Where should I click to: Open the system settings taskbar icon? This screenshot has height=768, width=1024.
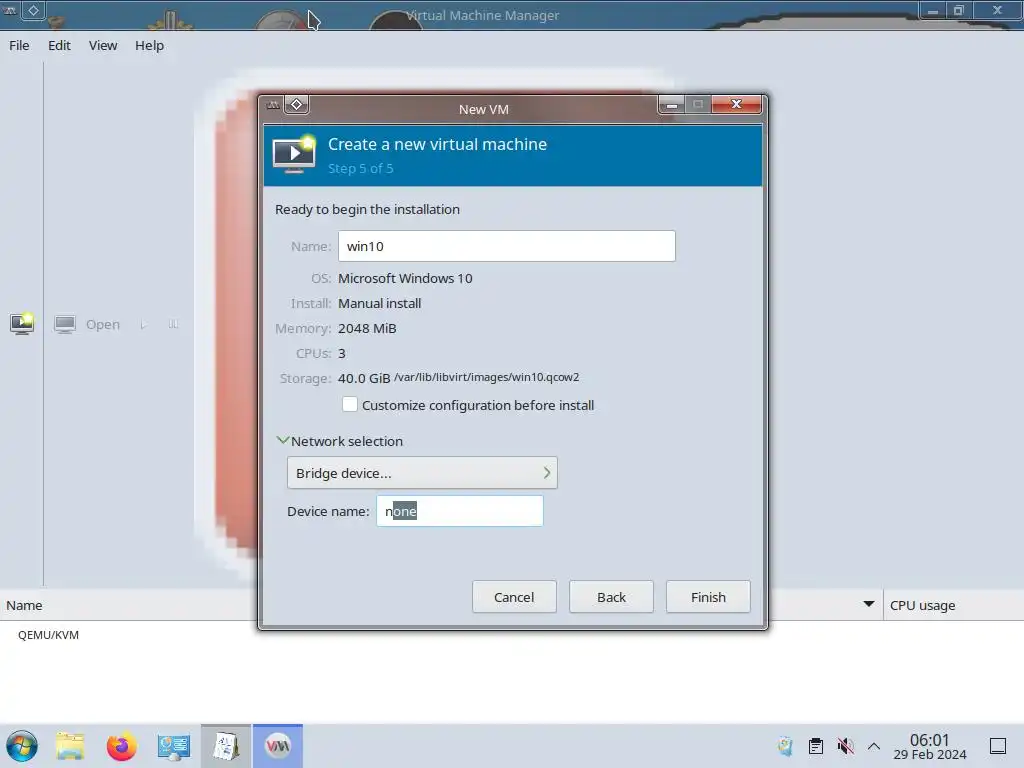tap(174, 746)
